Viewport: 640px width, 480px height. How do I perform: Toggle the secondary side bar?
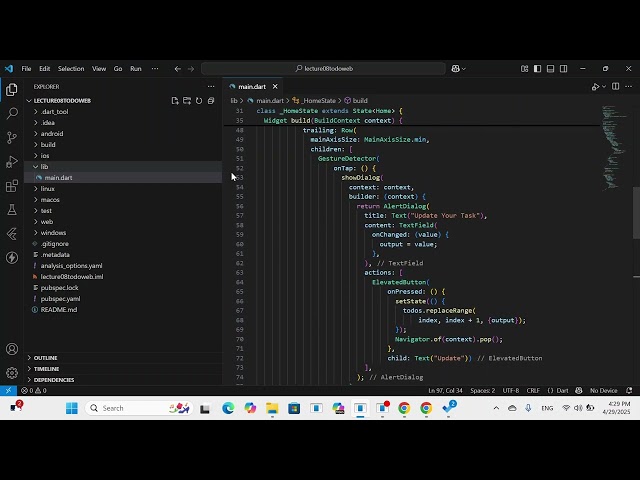(564, 69)
